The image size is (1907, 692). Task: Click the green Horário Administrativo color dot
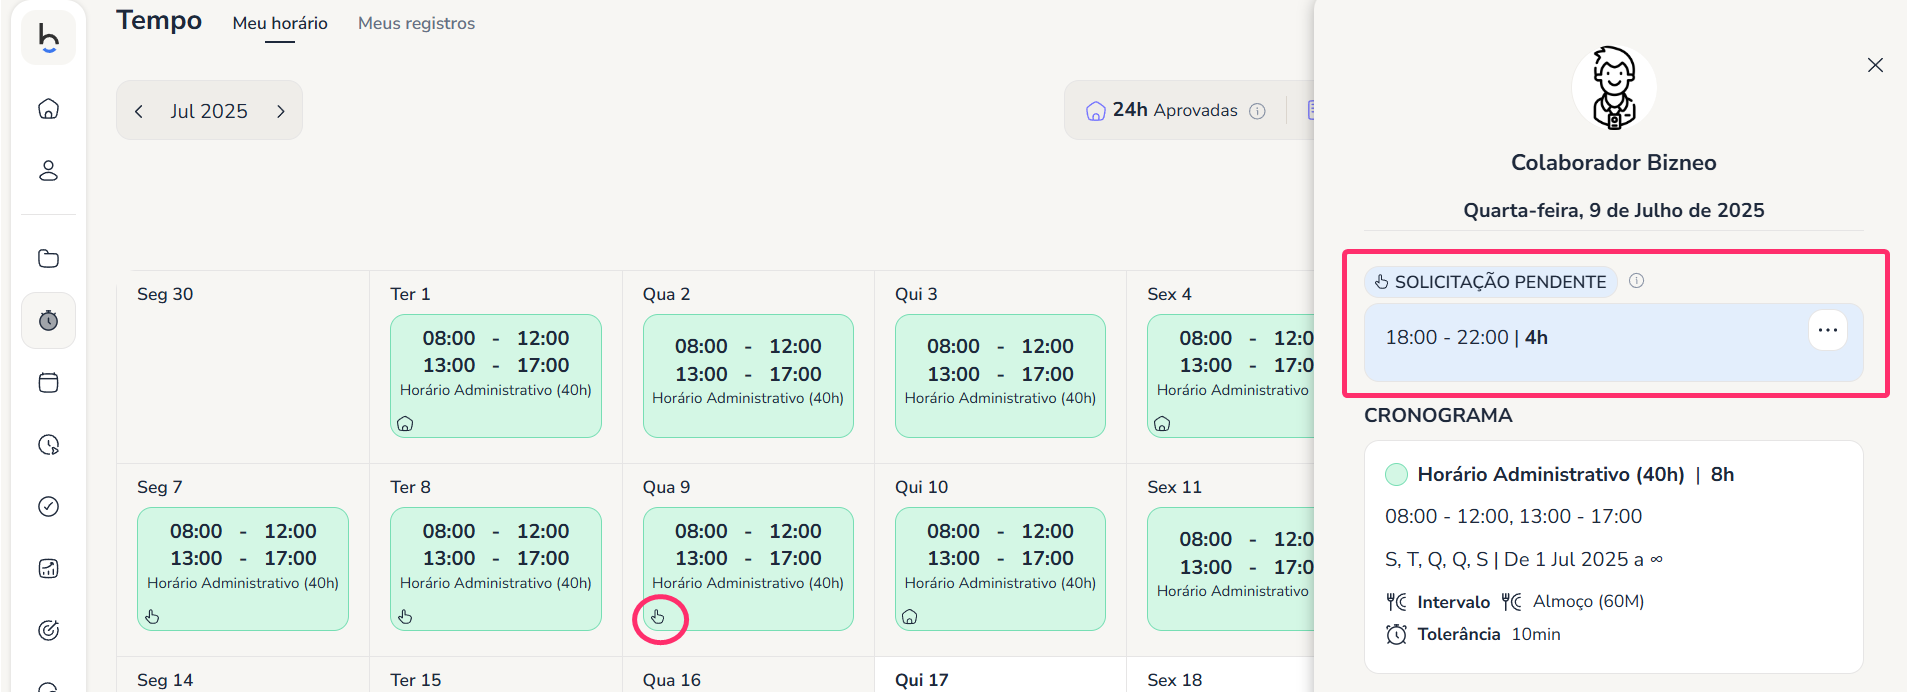[x=1396, y=475]
